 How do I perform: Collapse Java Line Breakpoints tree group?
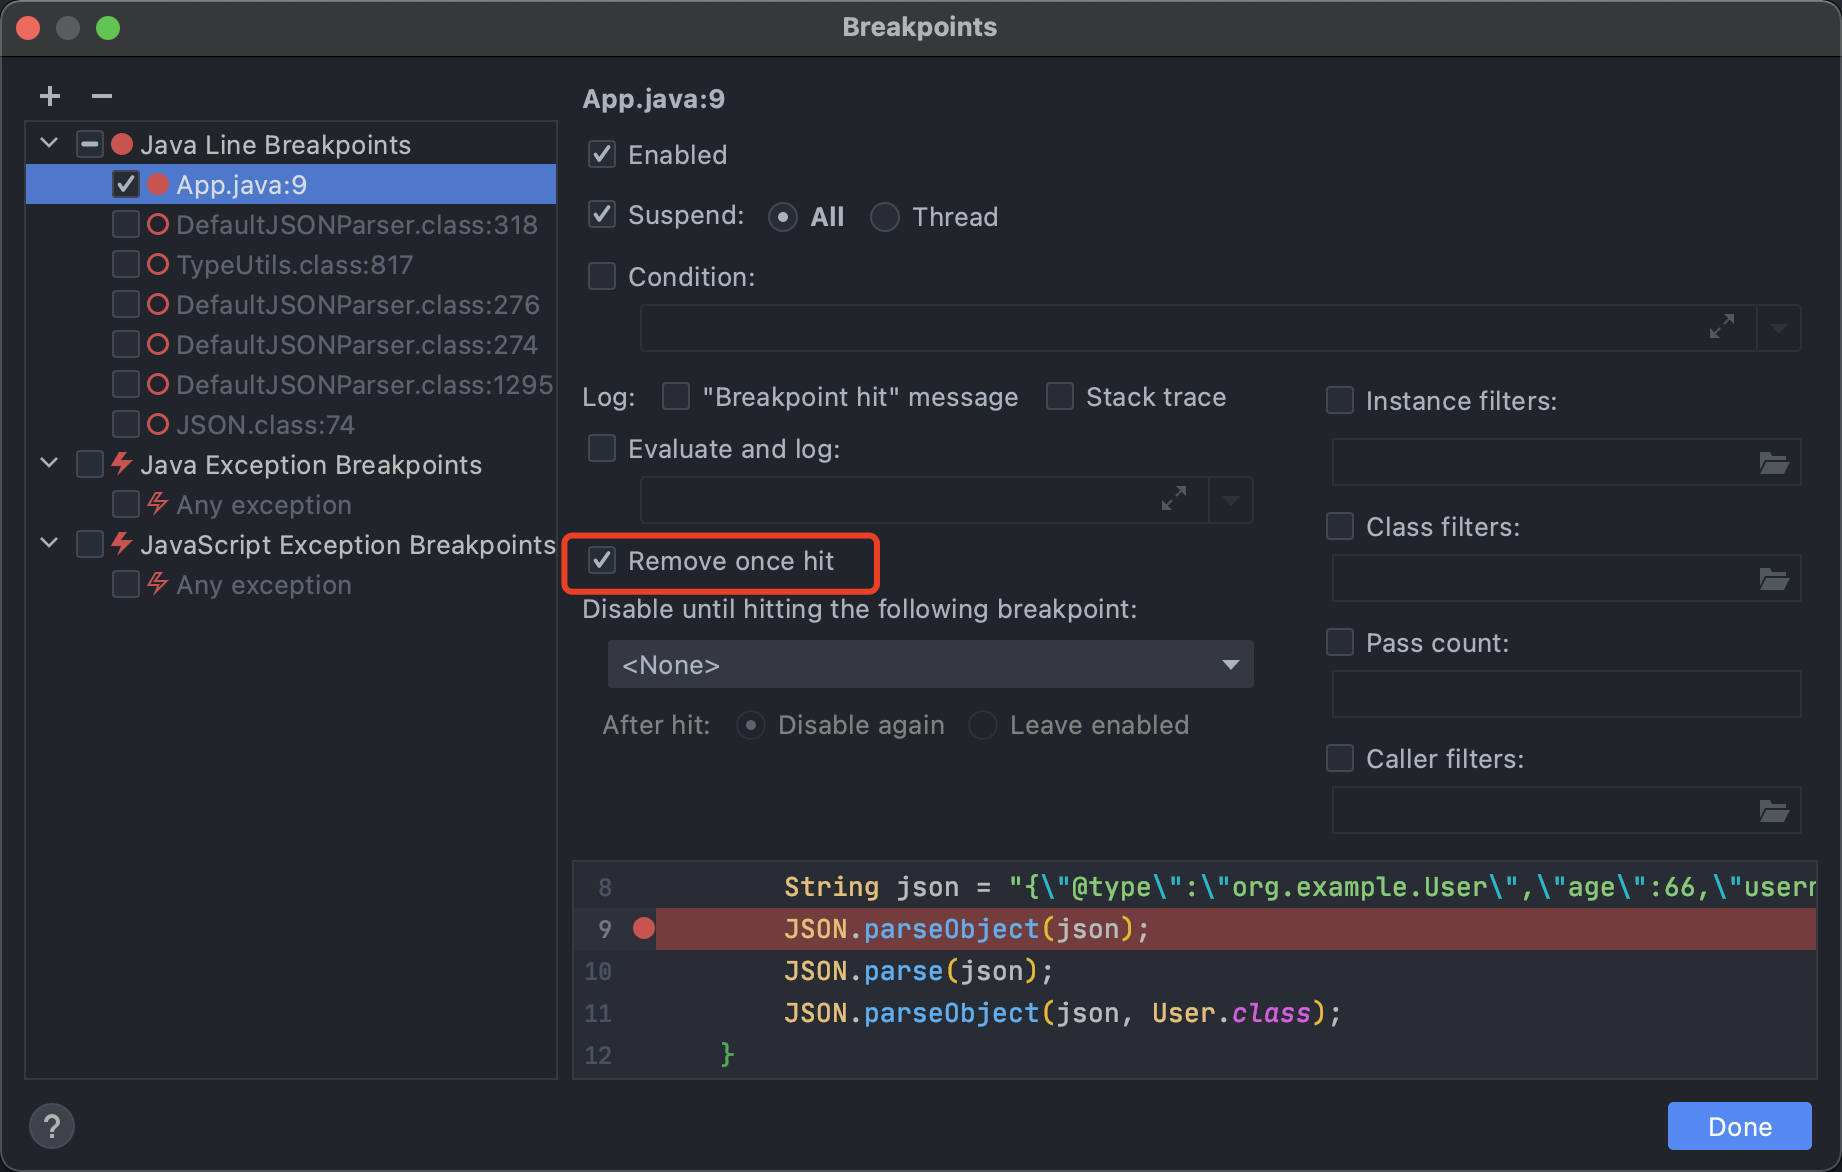click(x=49, y=144)
